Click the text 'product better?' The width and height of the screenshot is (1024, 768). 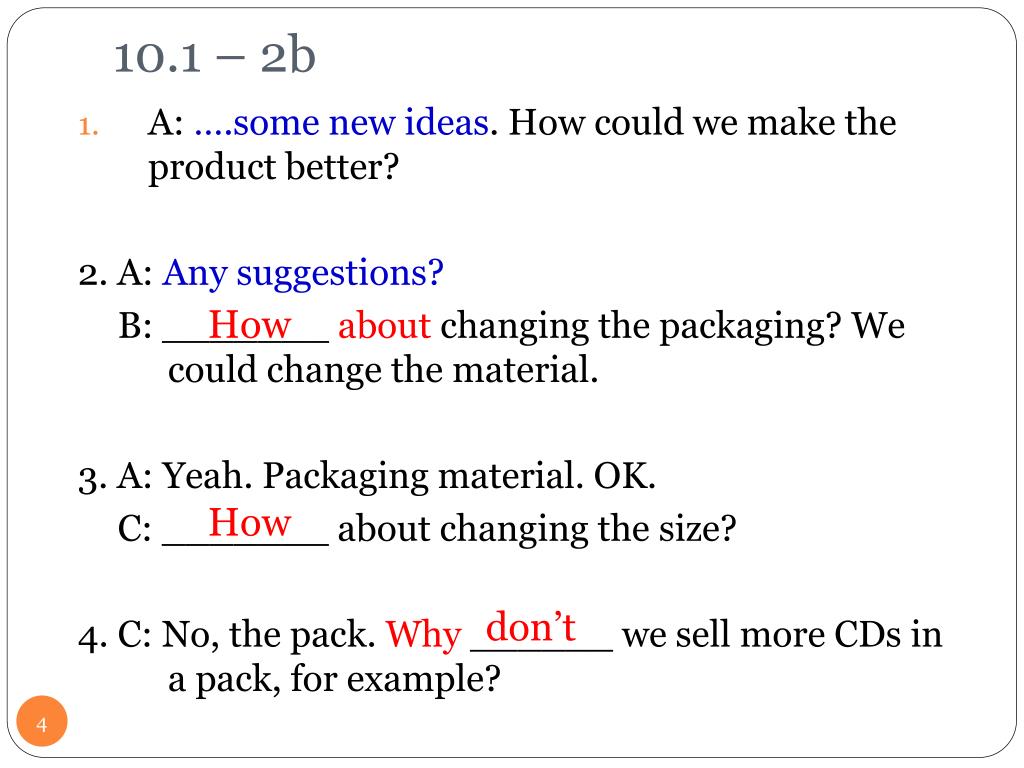click(x=274, y=168)
